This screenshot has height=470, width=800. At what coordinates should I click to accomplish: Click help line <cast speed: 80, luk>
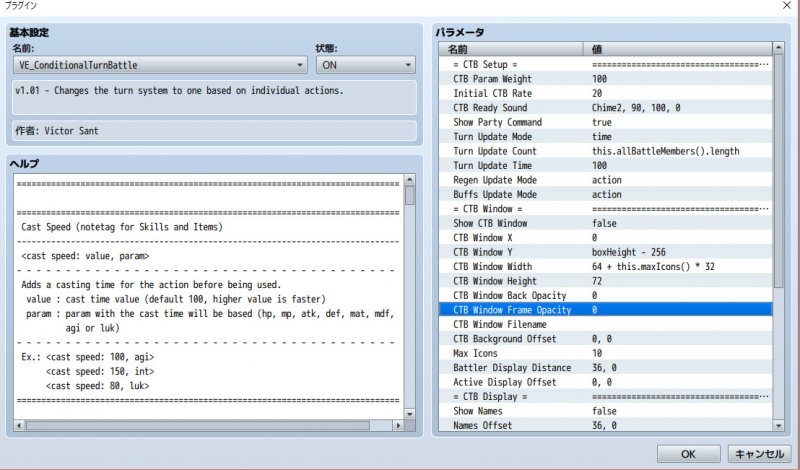tap(97, 386)
